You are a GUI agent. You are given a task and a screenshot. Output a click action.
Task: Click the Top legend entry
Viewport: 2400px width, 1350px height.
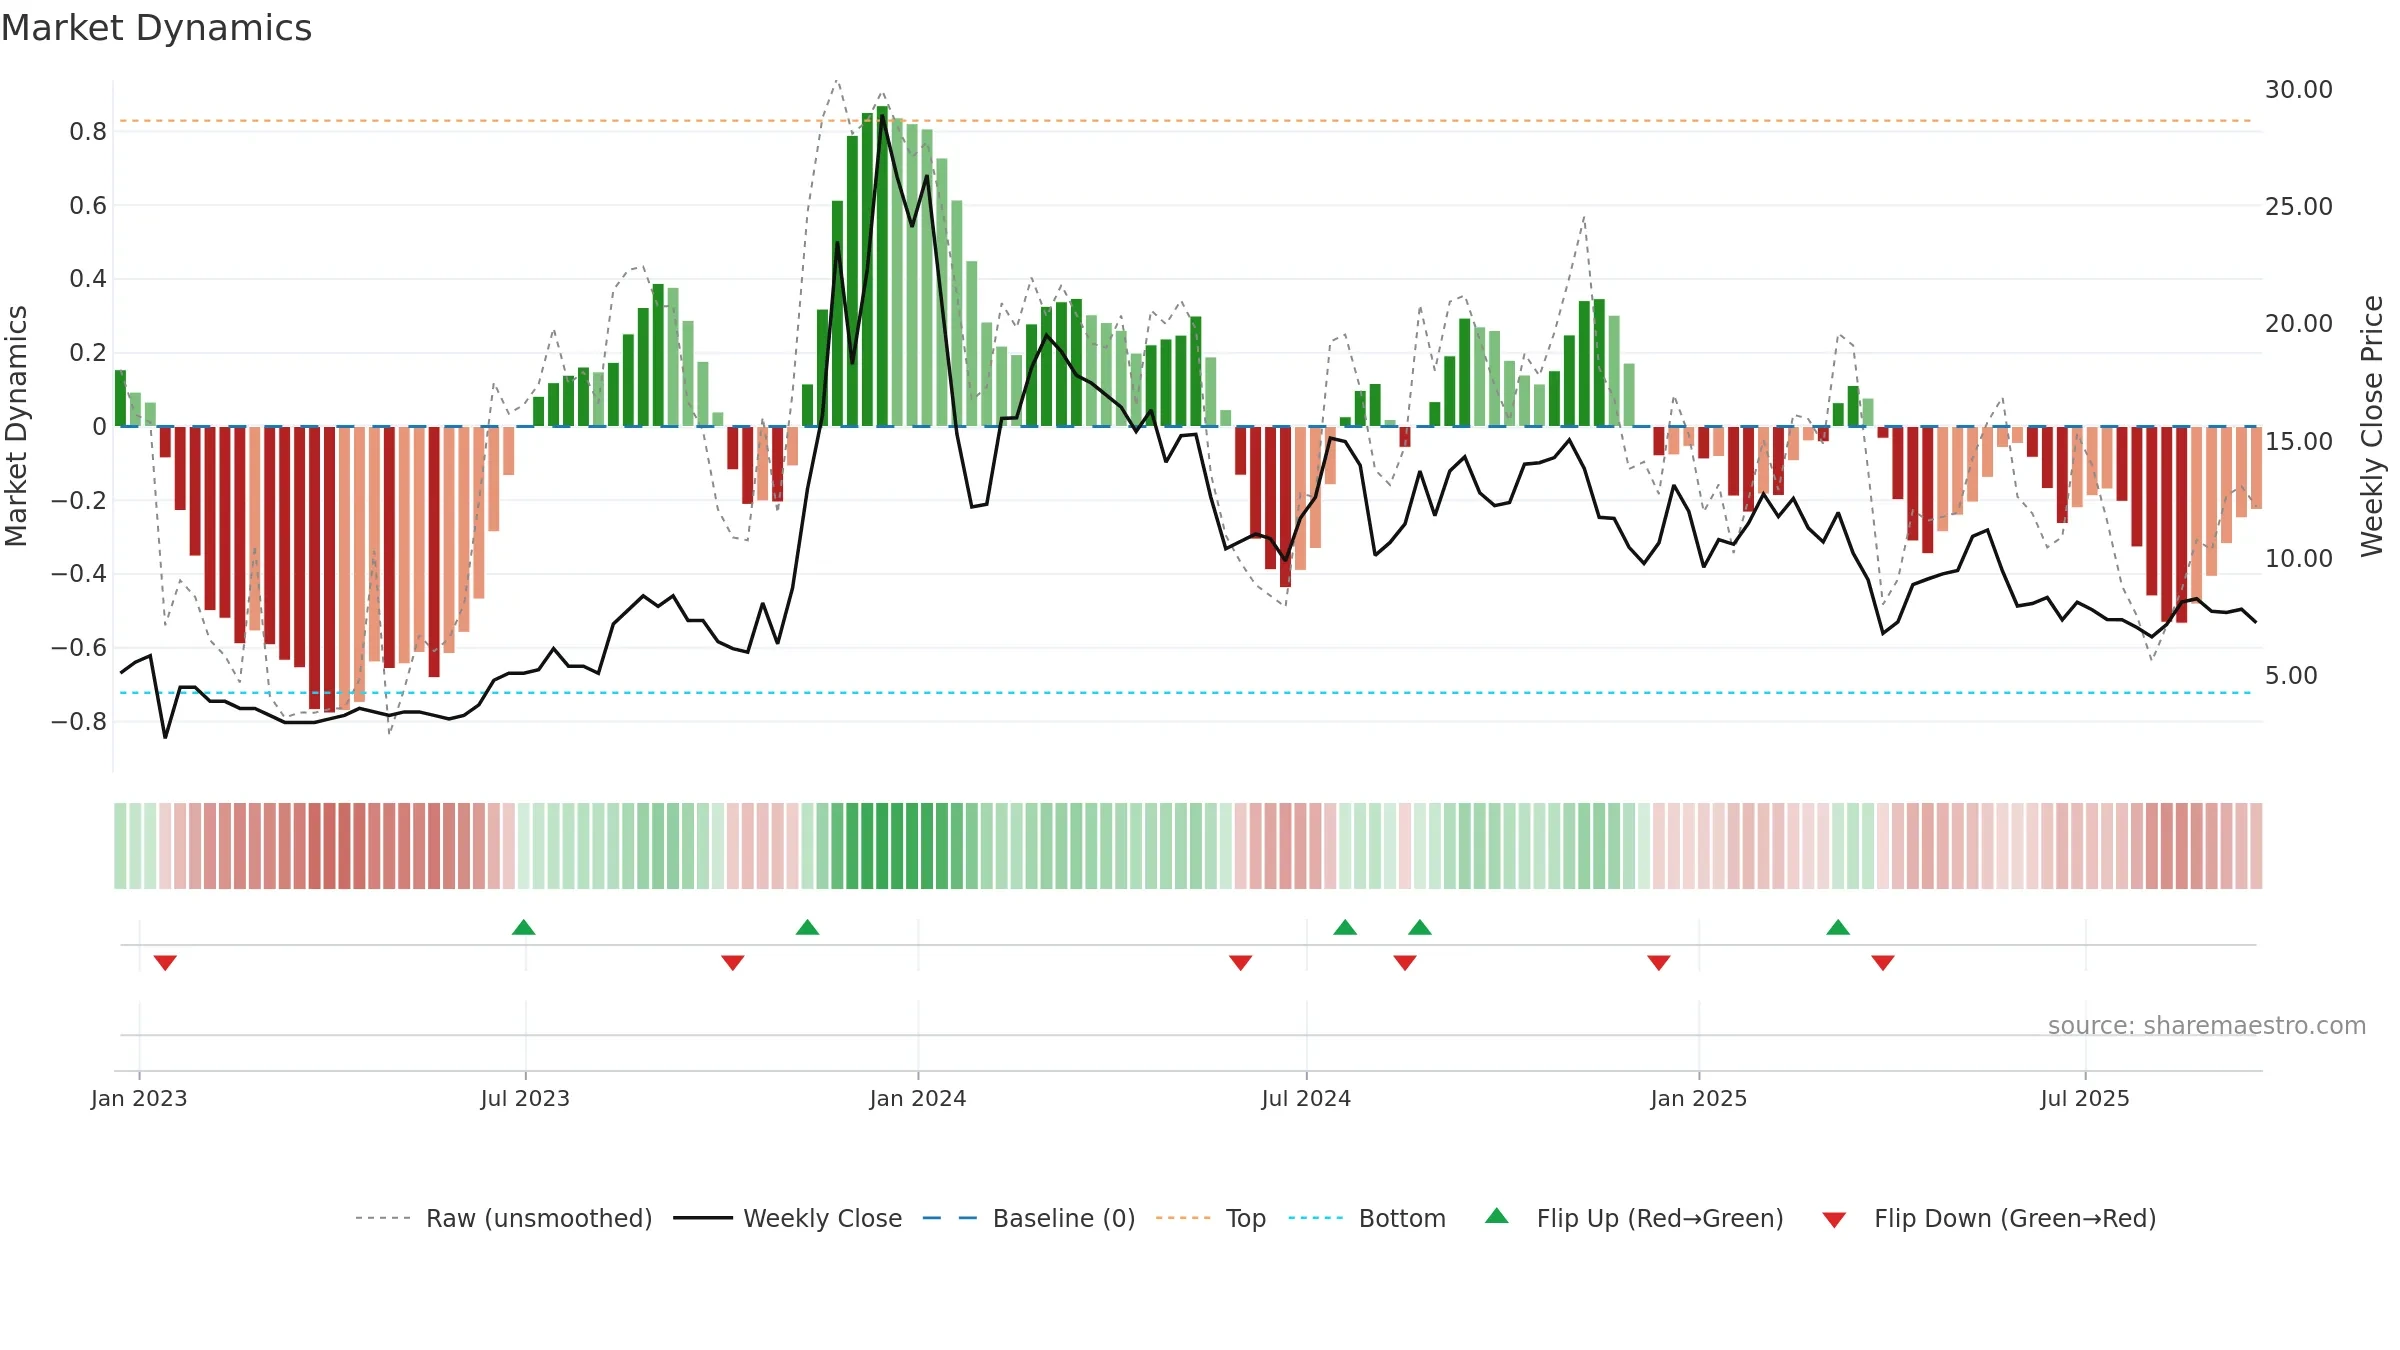pos(1211,1218)
